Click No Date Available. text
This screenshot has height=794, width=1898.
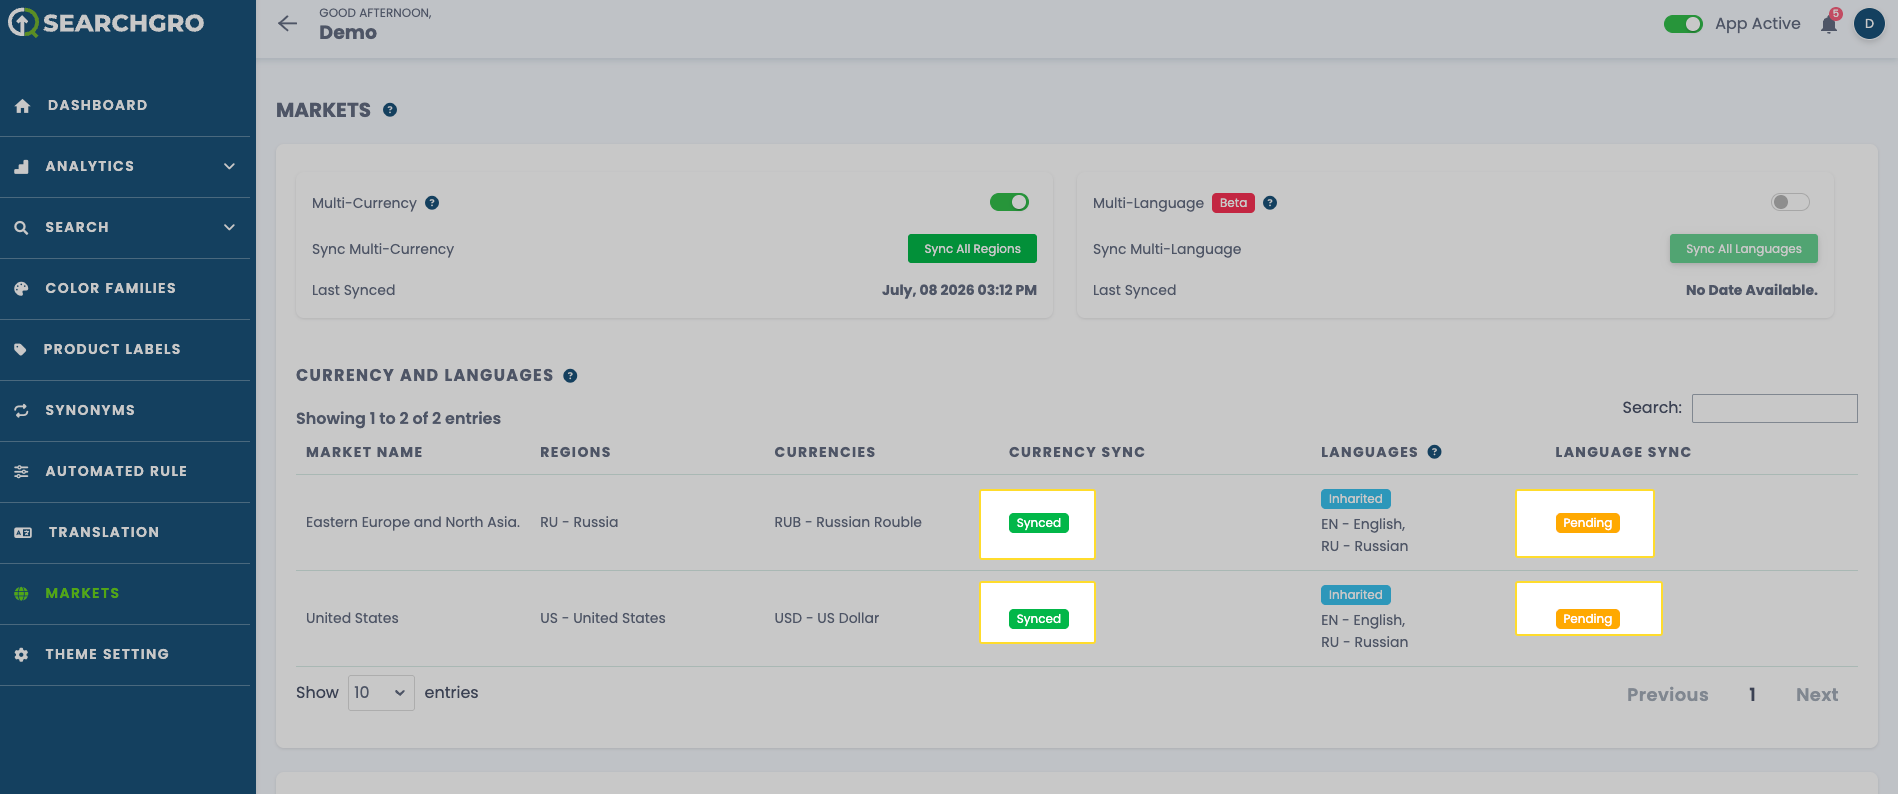coord(1751,290)
